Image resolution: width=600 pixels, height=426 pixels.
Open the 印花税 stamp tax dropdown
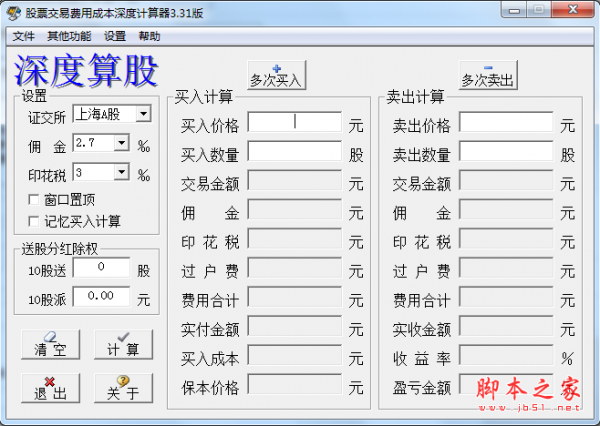click(122, 172)
